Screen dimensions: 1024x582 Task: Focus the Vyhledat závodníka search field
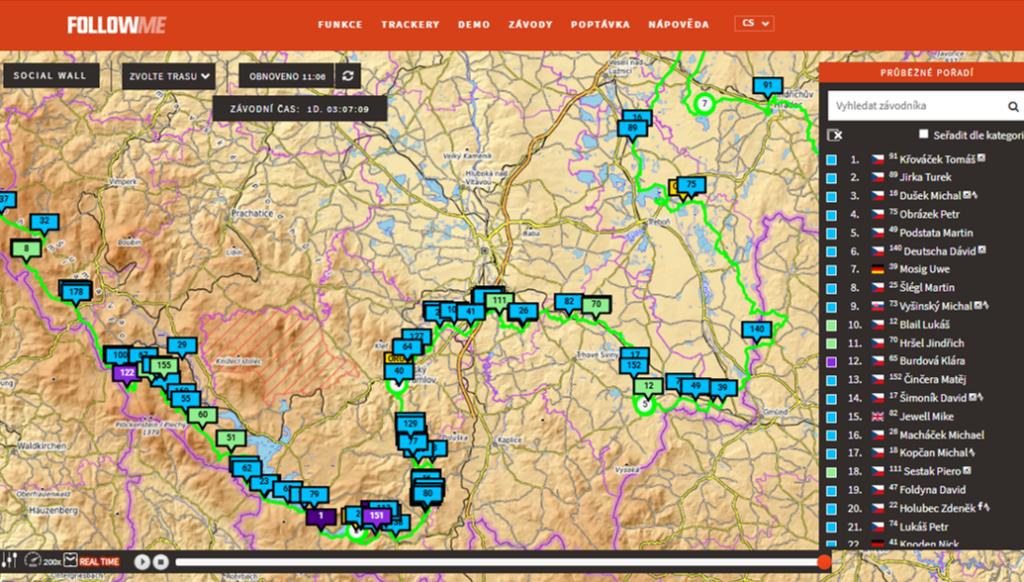[x=916, y=106]
